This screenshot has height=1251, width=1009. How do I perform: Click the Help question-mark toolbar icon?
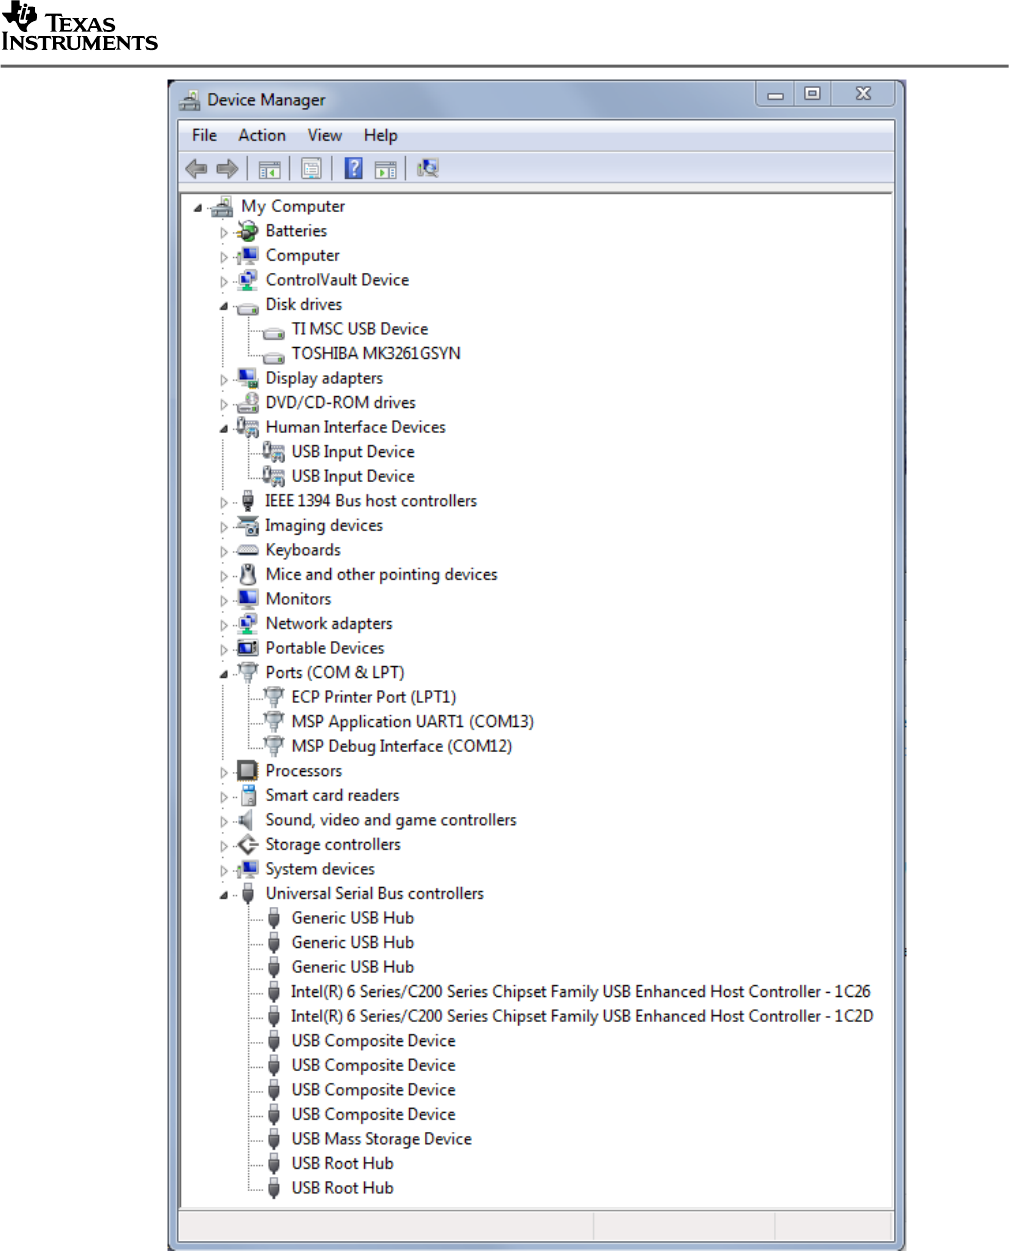point(353,169)
